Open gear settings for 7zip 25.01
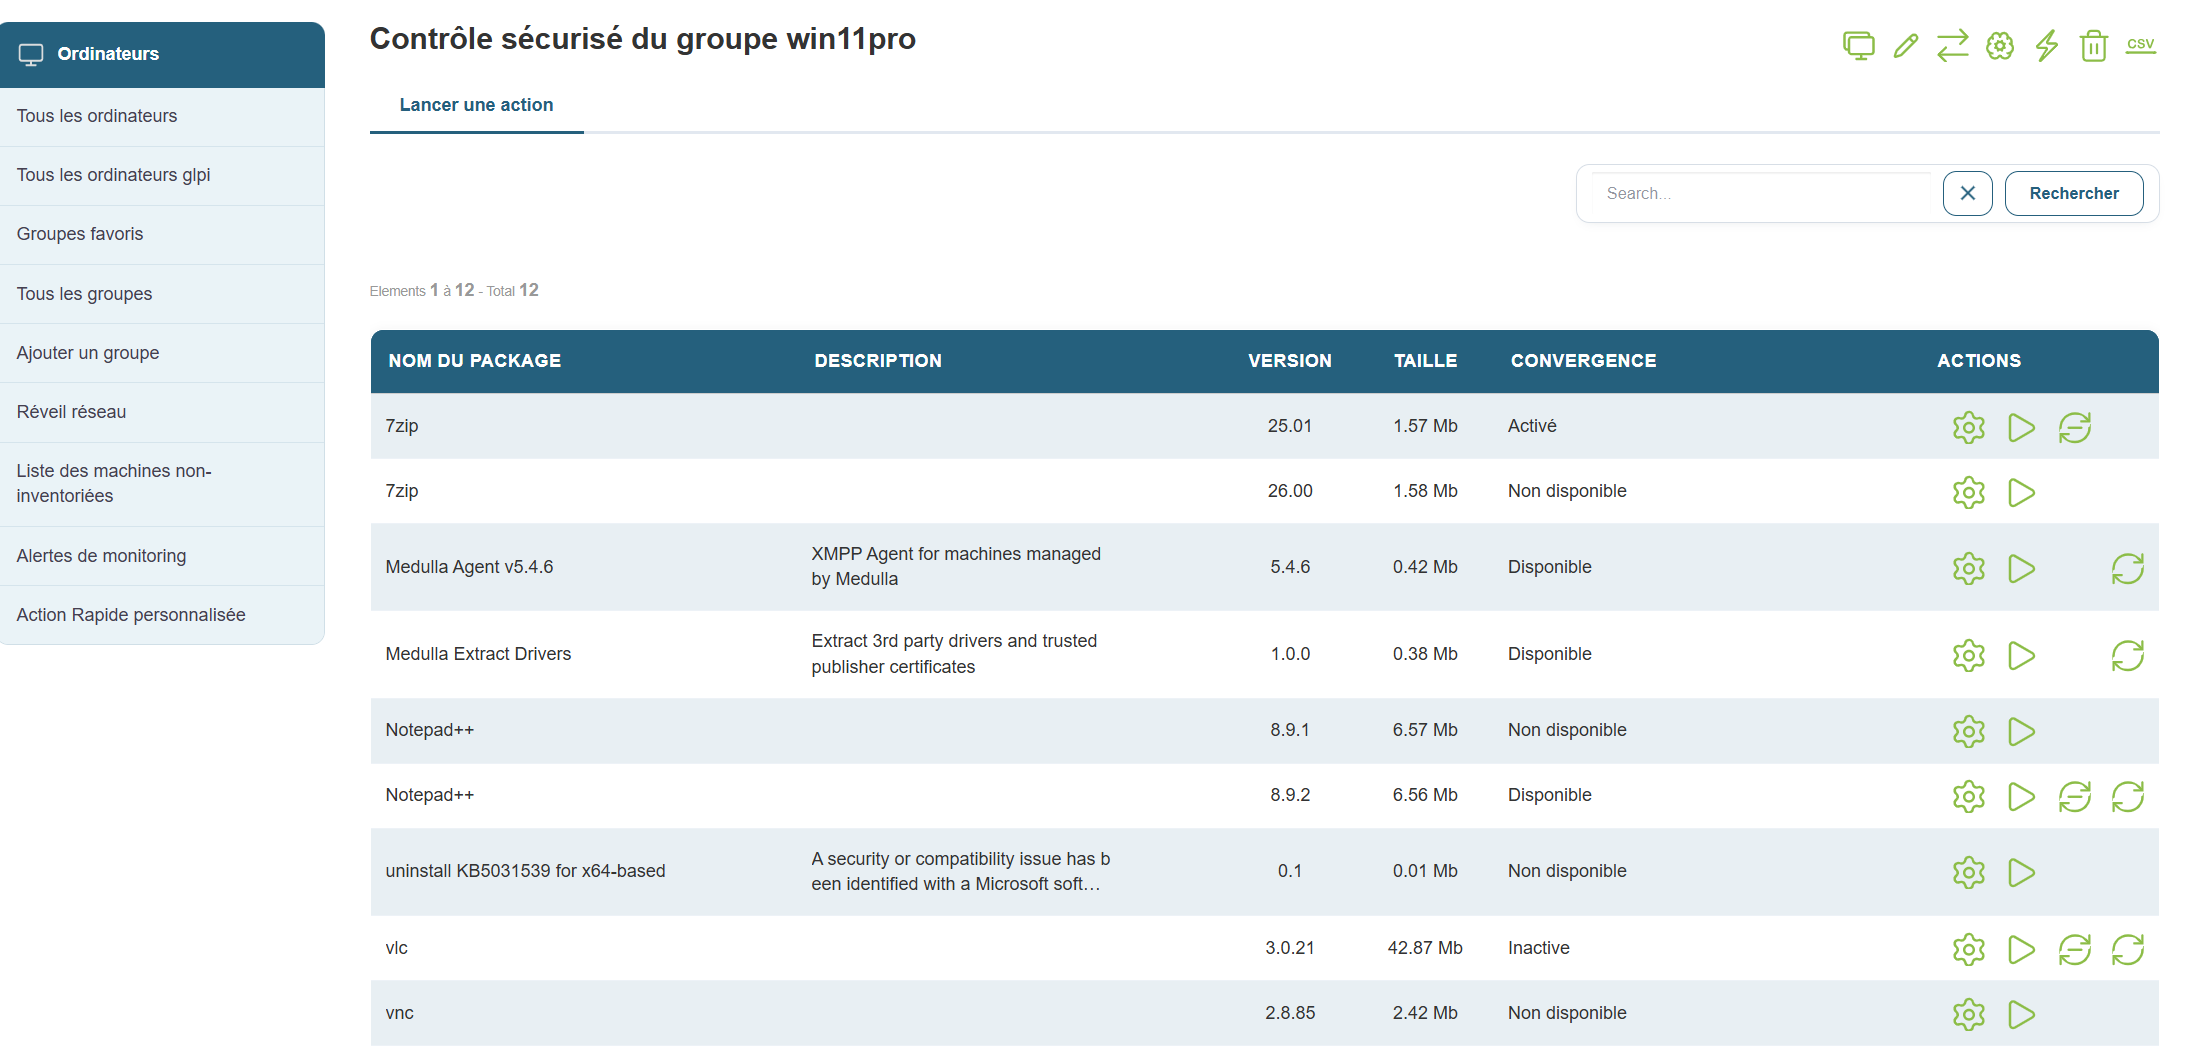2197x1057 pixels. (x=1968, y=427)
